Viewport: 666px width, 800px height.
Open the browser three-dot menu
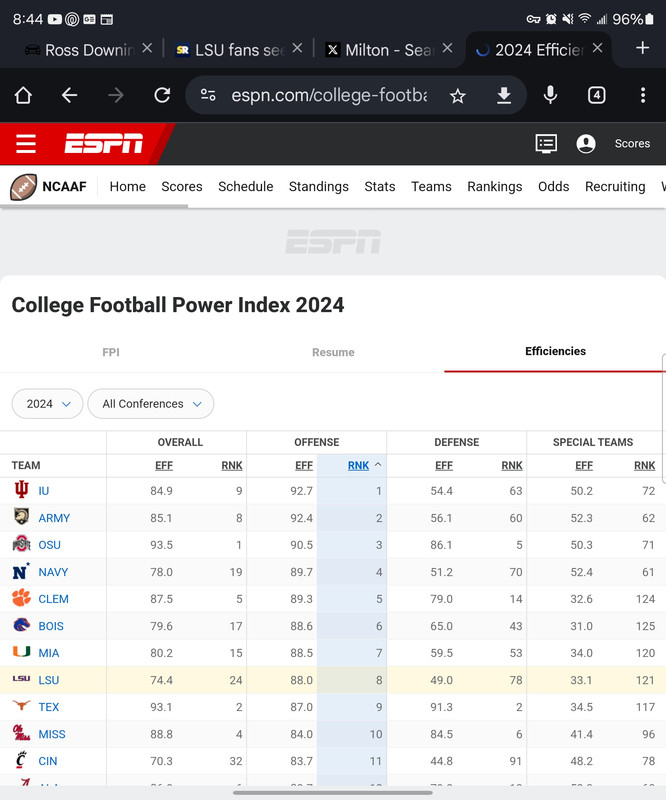point(643,95)
